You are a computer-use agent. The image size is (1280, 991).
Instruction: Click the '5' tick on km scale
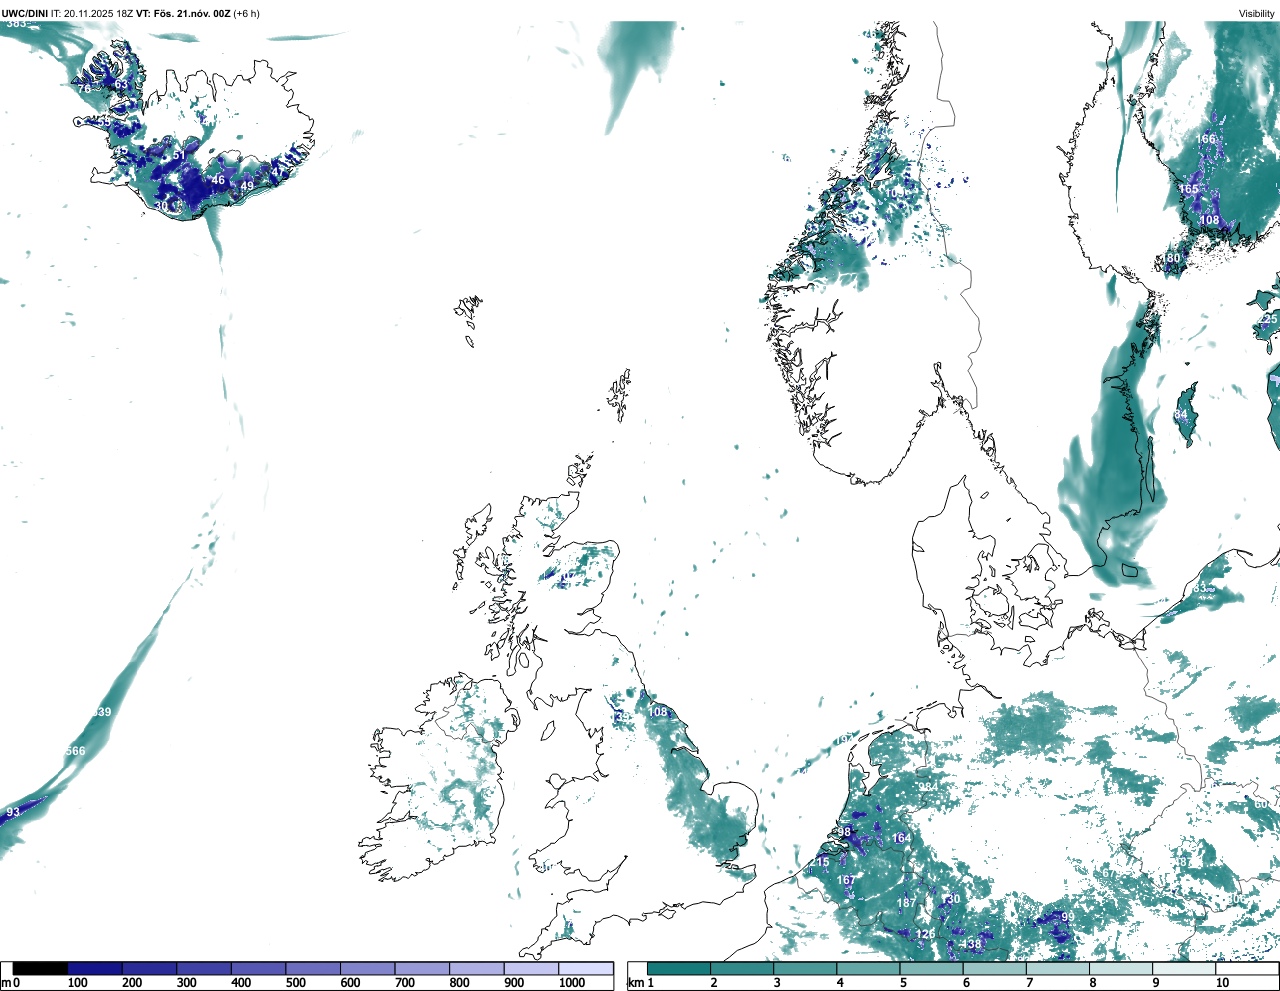click(903, 984)
